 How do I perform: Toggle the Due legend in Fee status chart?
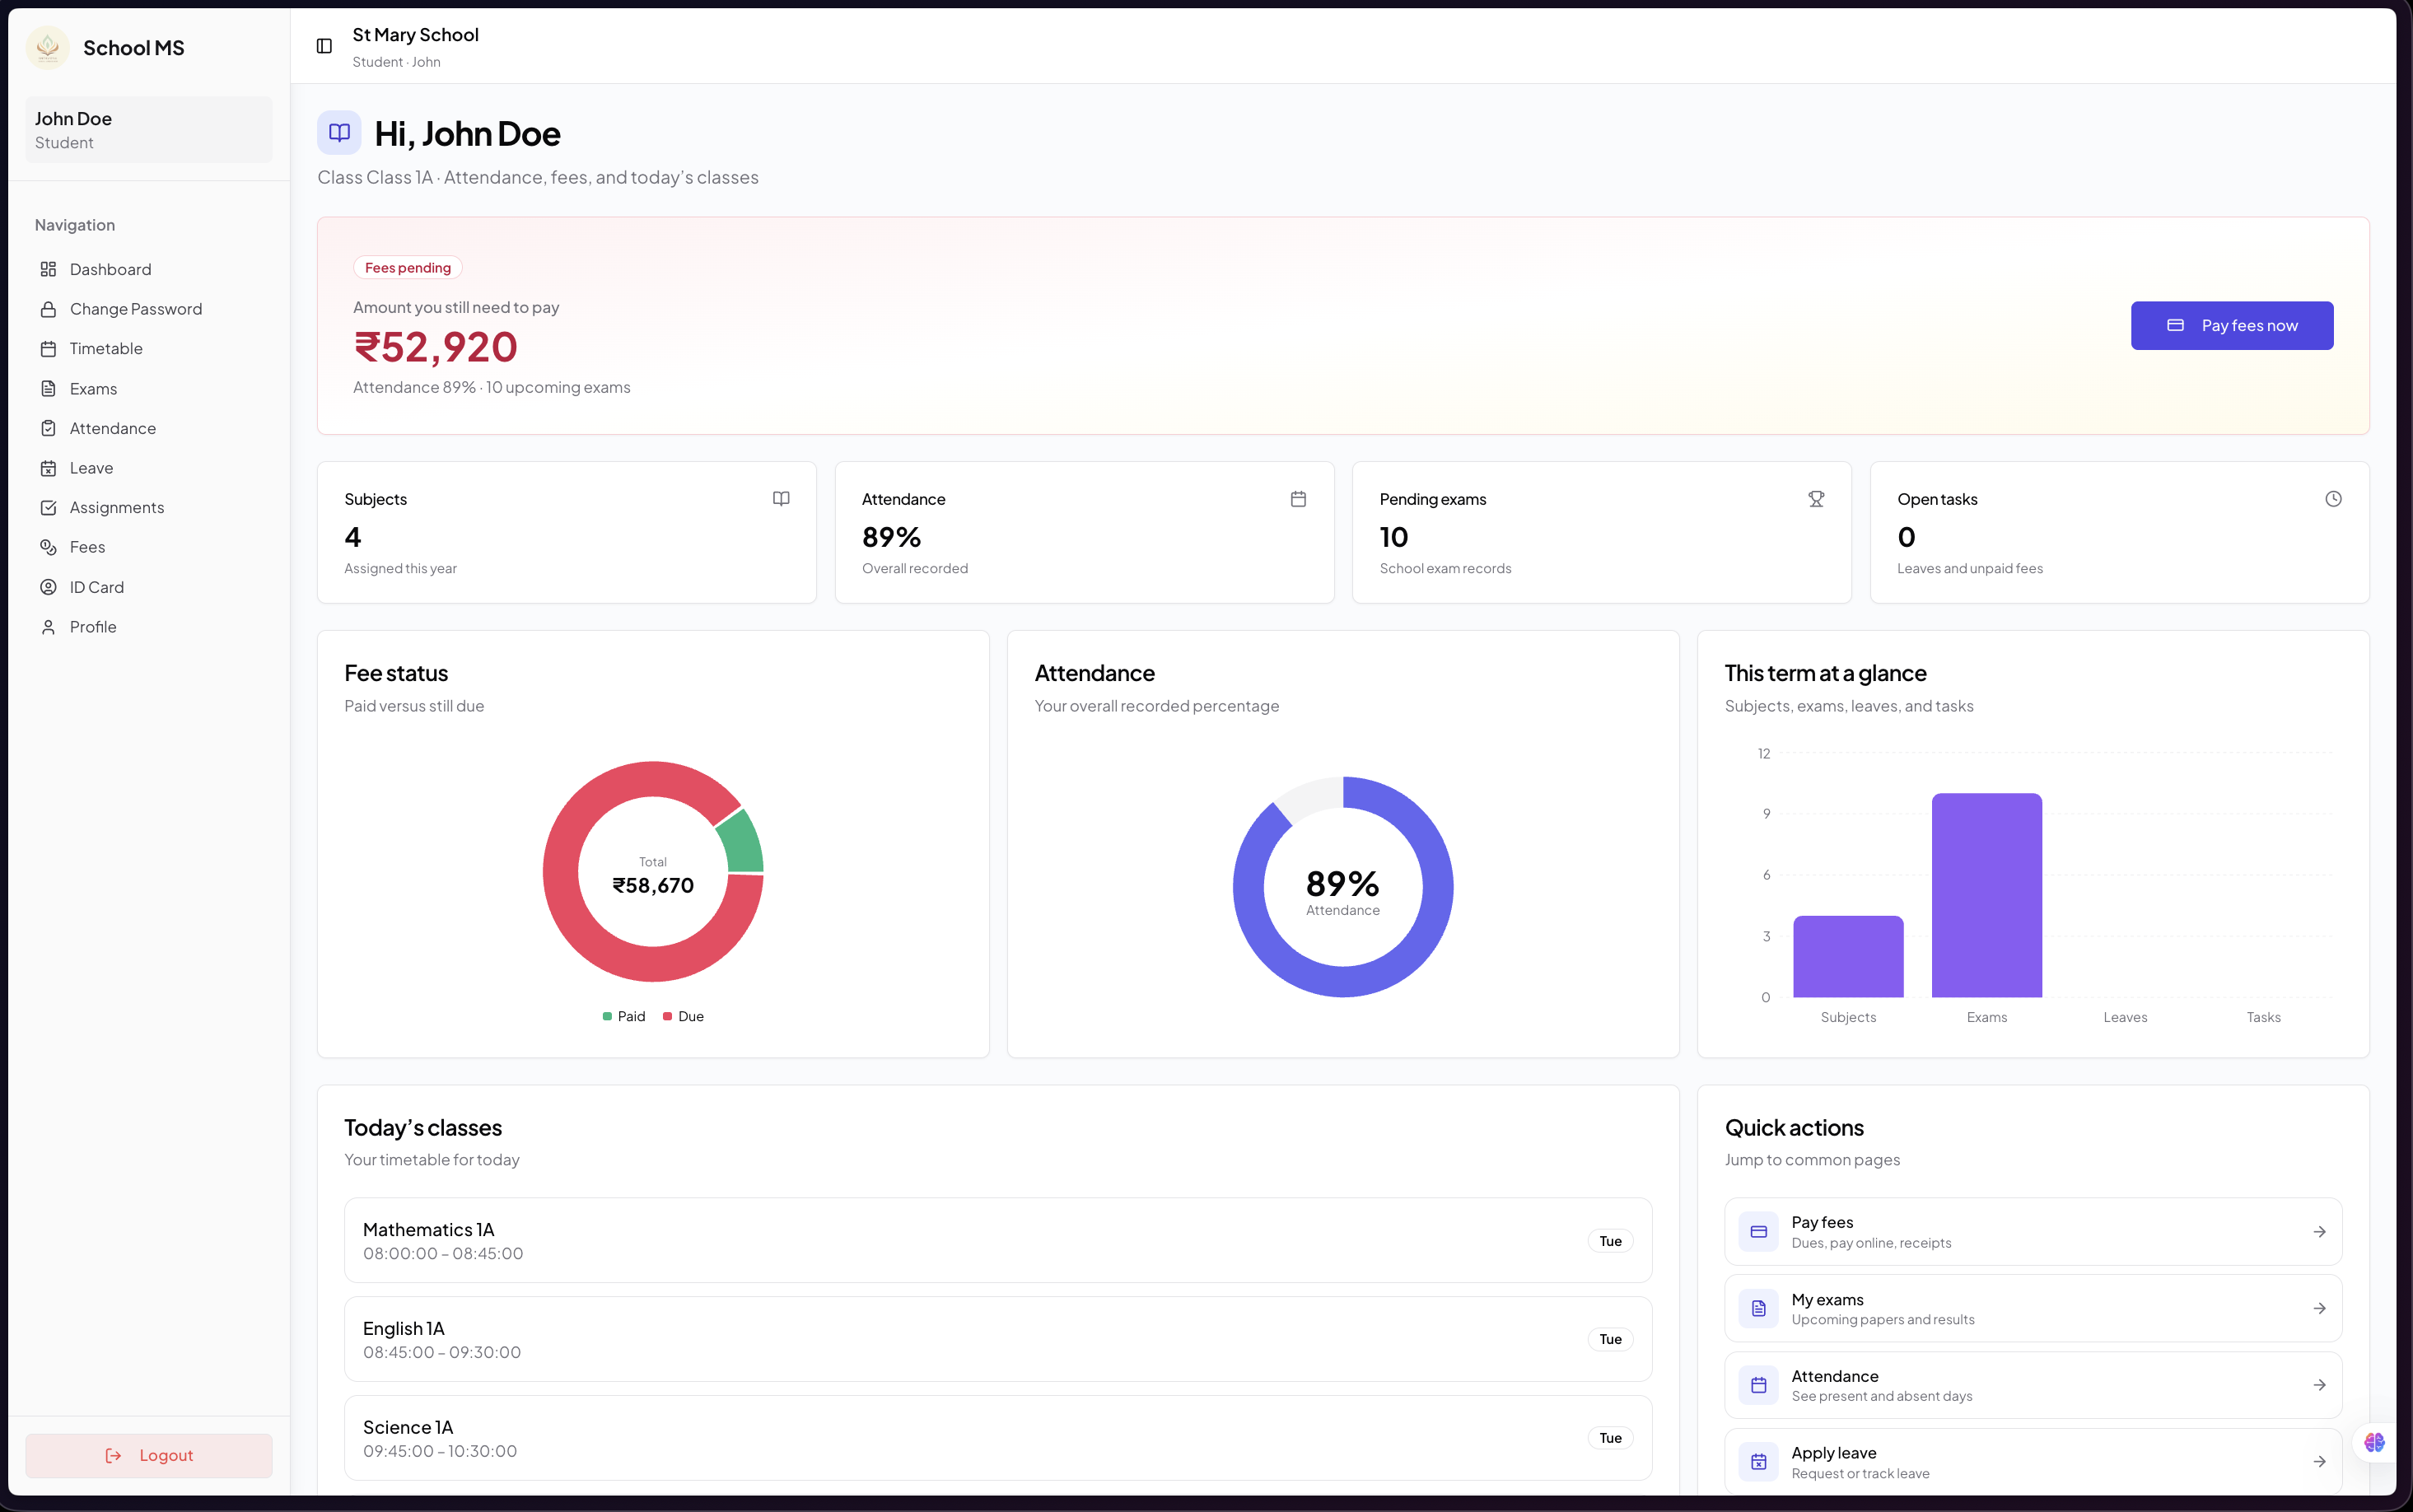(x=684, y=1016)
